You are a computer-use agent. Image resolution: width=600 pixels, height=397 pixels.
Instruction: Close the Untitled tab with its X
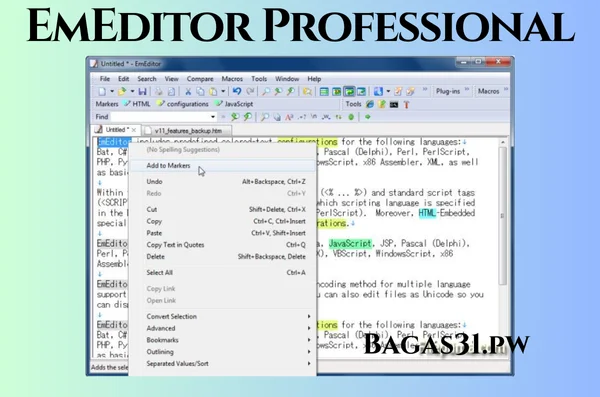tap(134, 130)
